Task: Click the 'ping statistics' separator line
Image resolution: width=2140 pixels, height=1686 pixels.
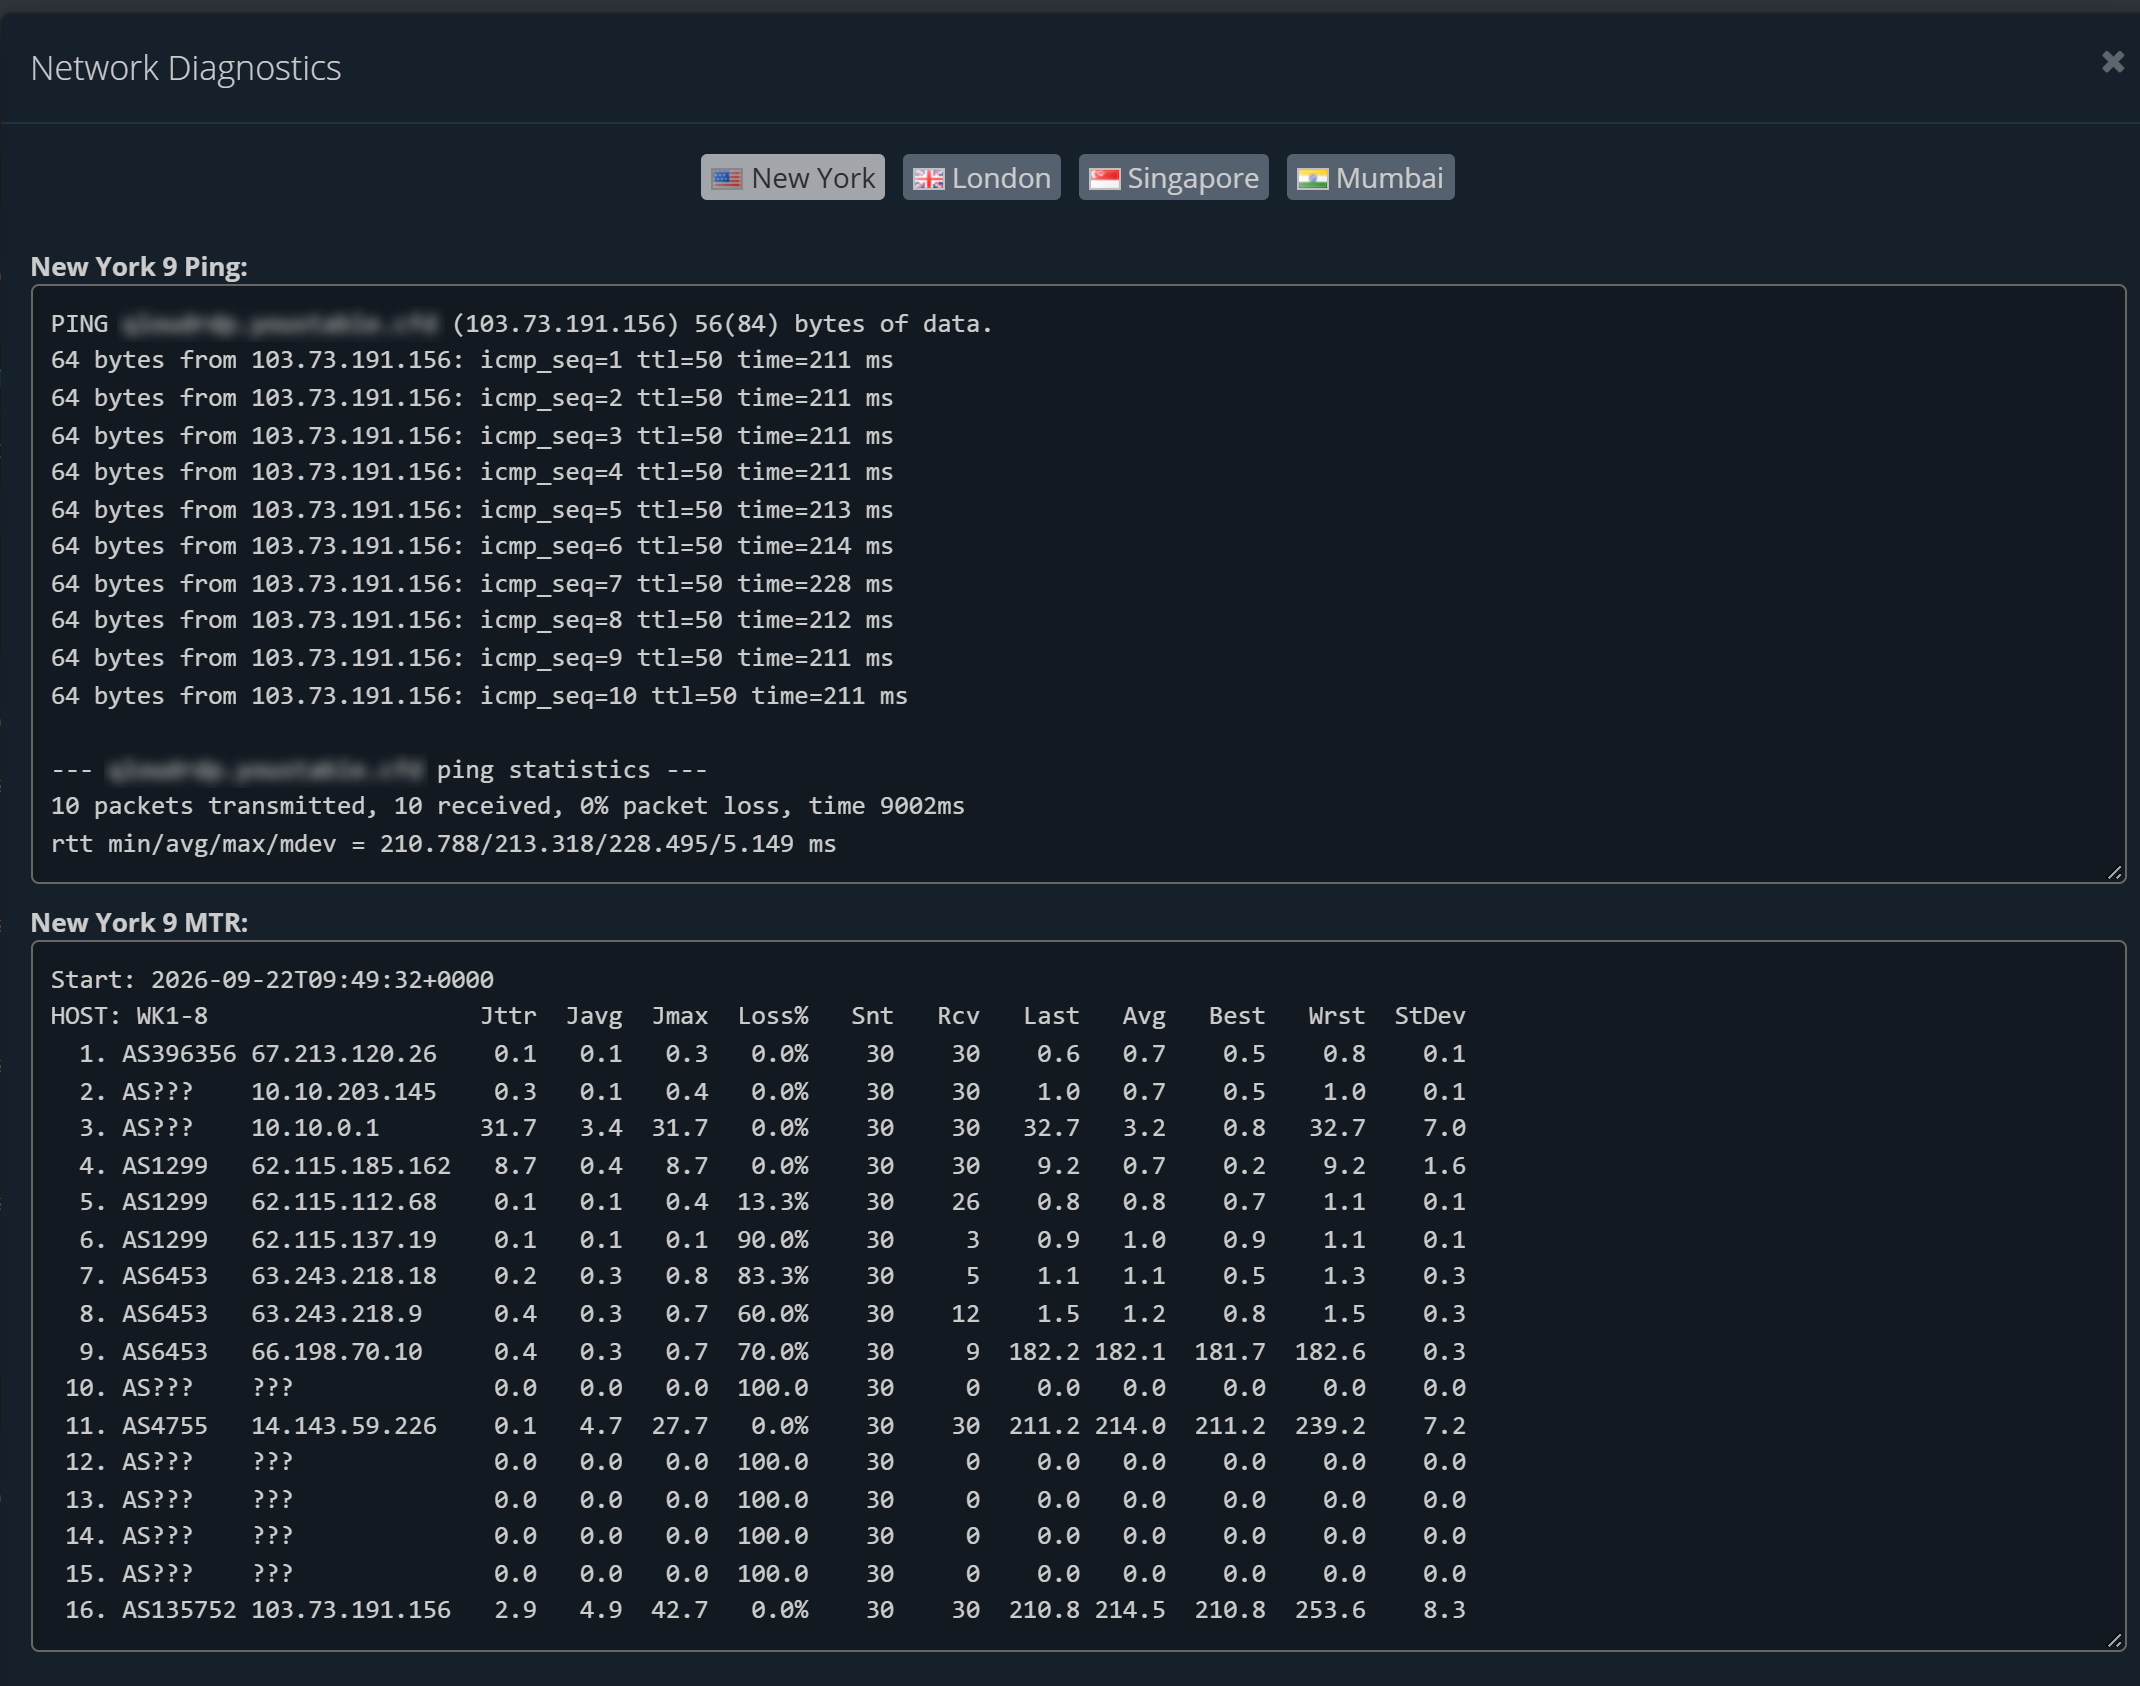Action: click(x=379, y=769)
